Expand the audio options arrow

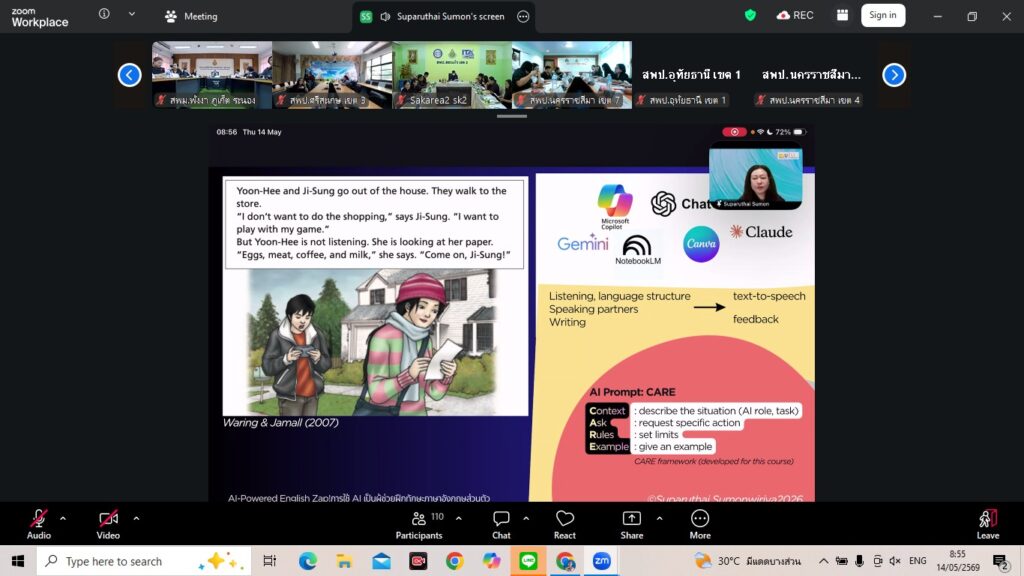coord(63,519)
